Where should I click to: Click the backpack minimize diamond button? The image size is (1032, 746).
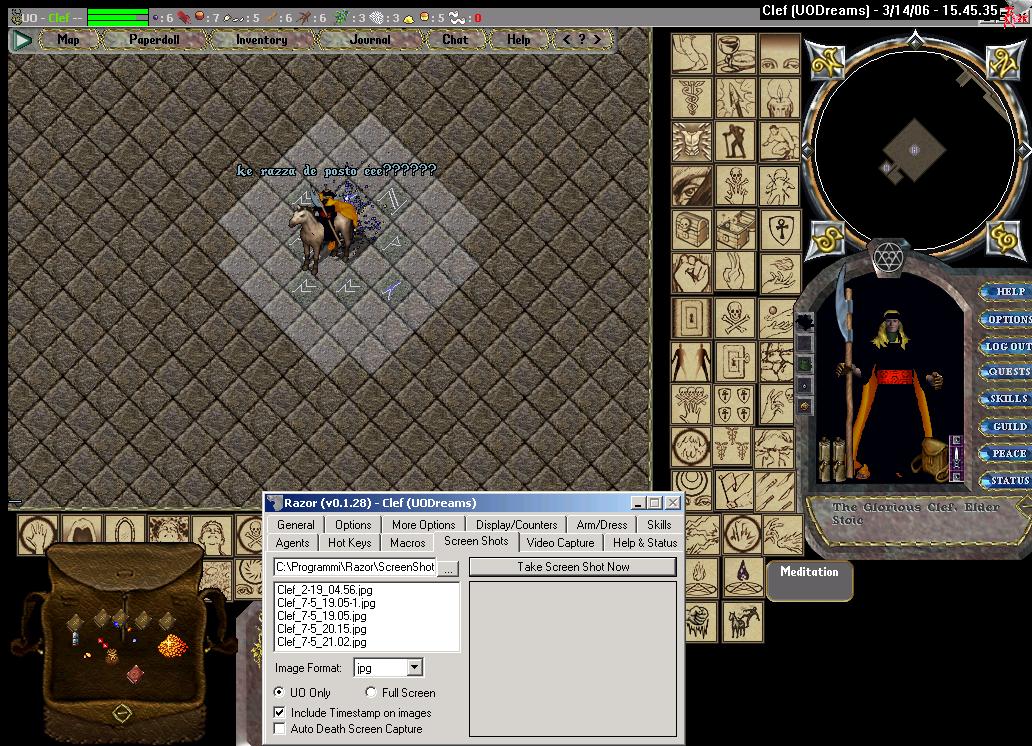click(122, 712)
